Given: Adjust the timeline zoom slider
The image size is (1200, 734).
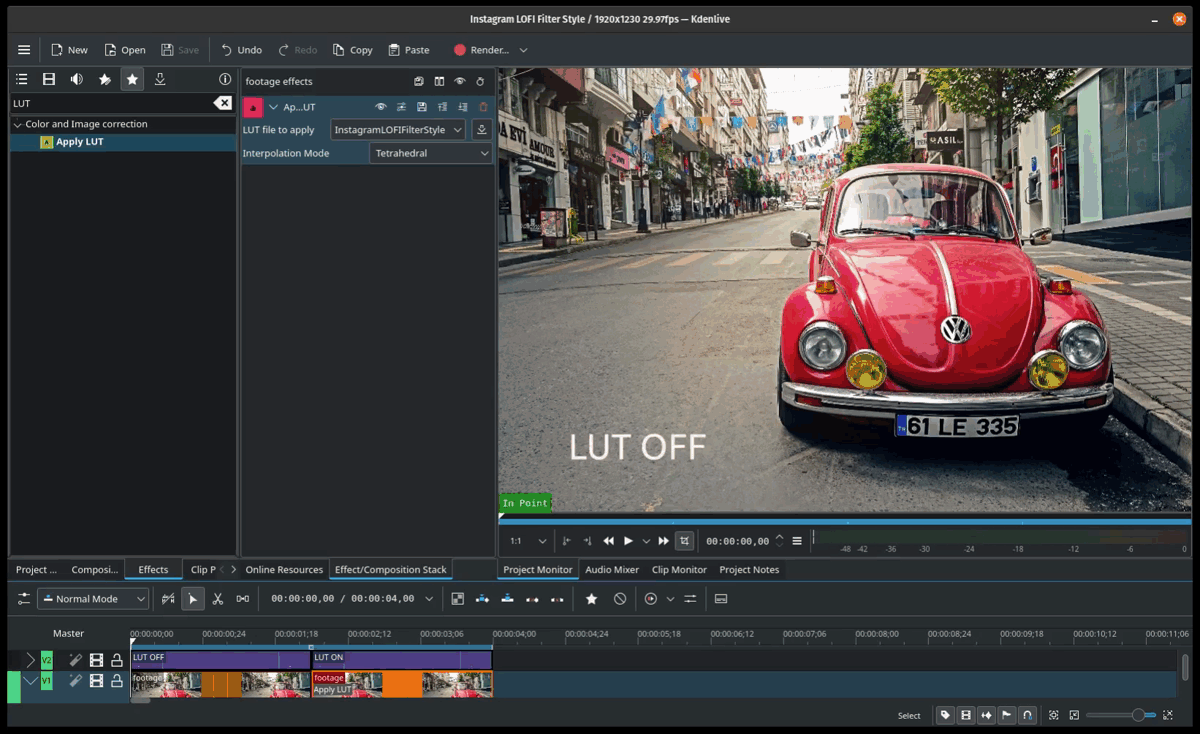Looking at the screenshot, I should pyautogui.click(x=1120, y=715).
